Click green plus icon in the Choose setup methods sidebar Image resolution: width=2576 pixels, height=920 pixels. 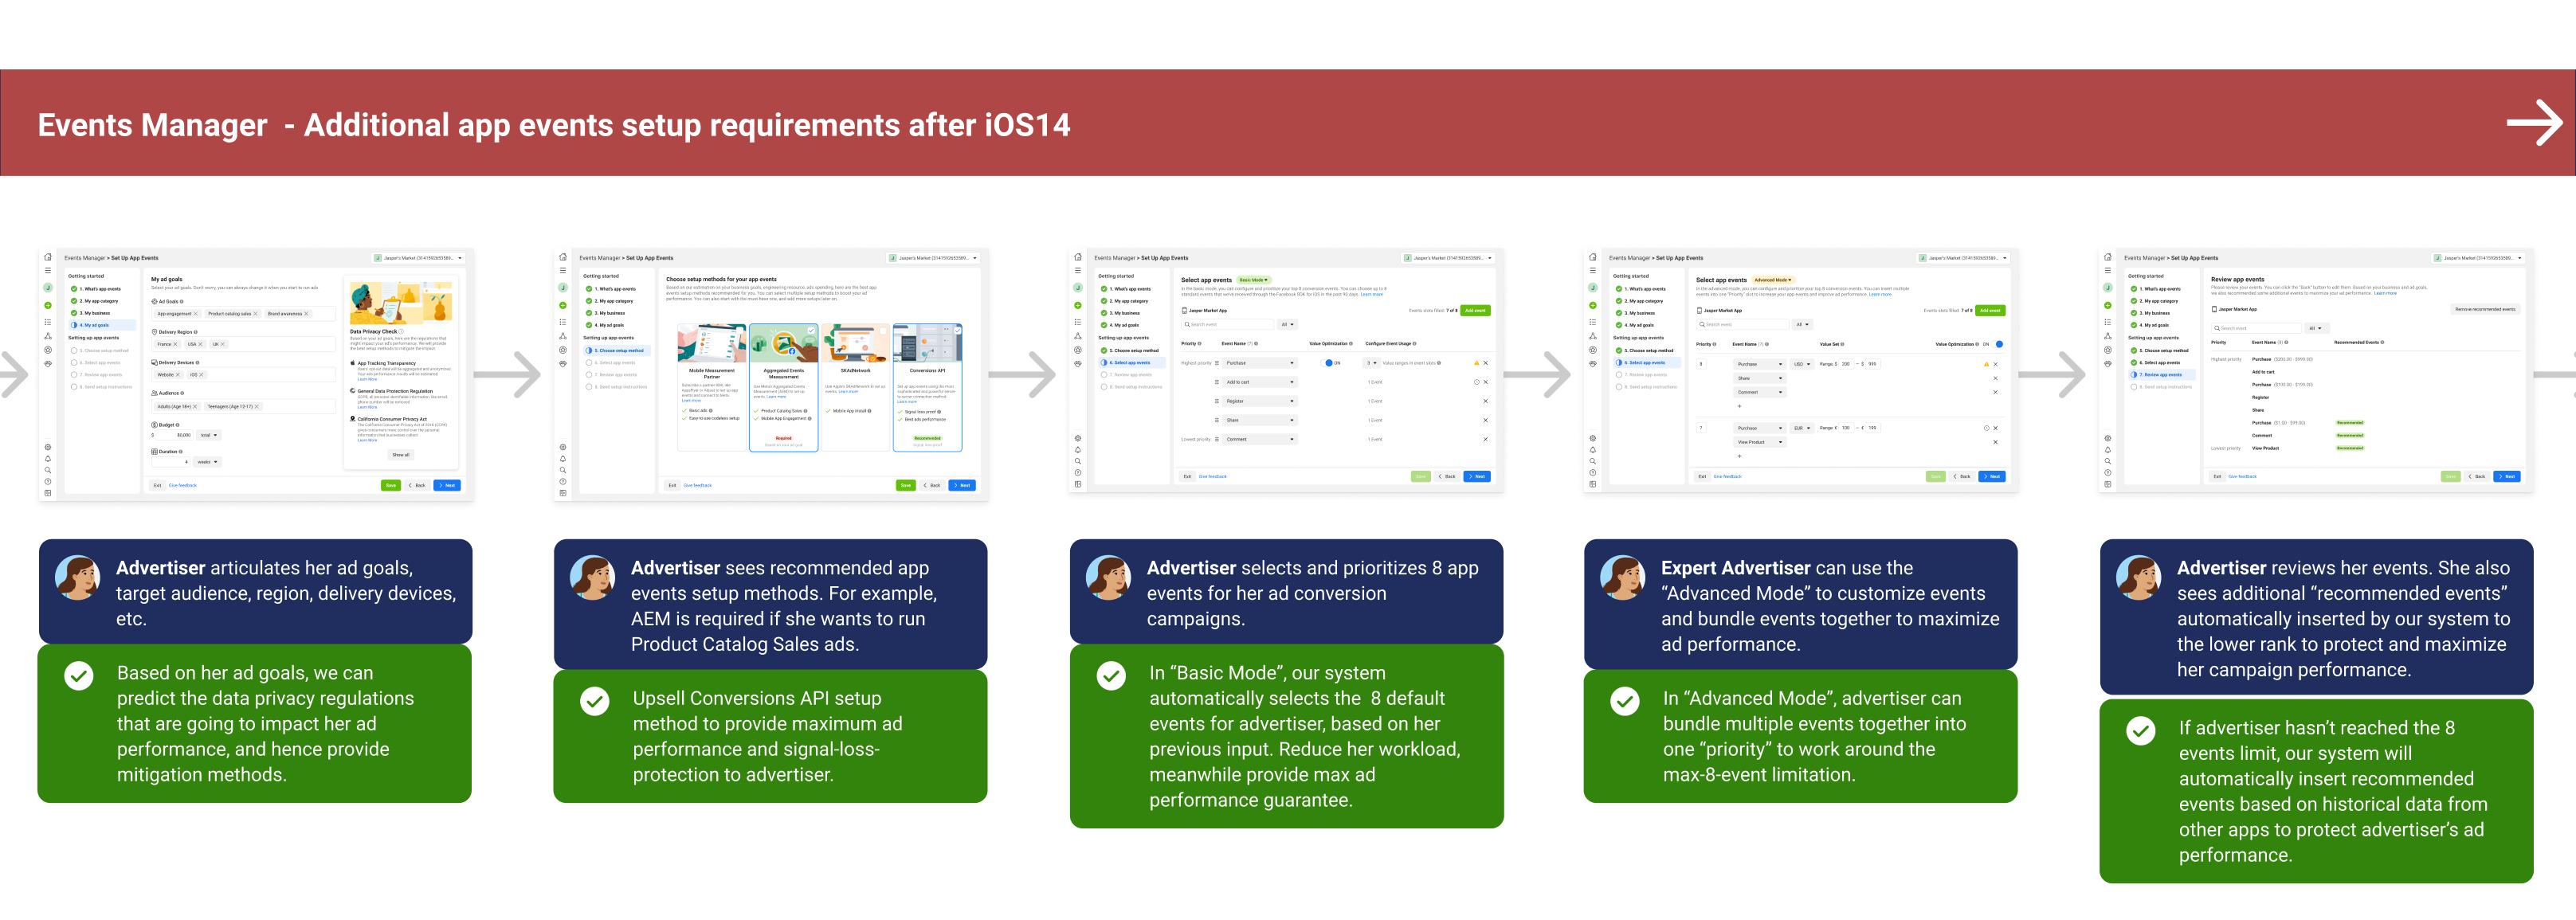point(563,305)
